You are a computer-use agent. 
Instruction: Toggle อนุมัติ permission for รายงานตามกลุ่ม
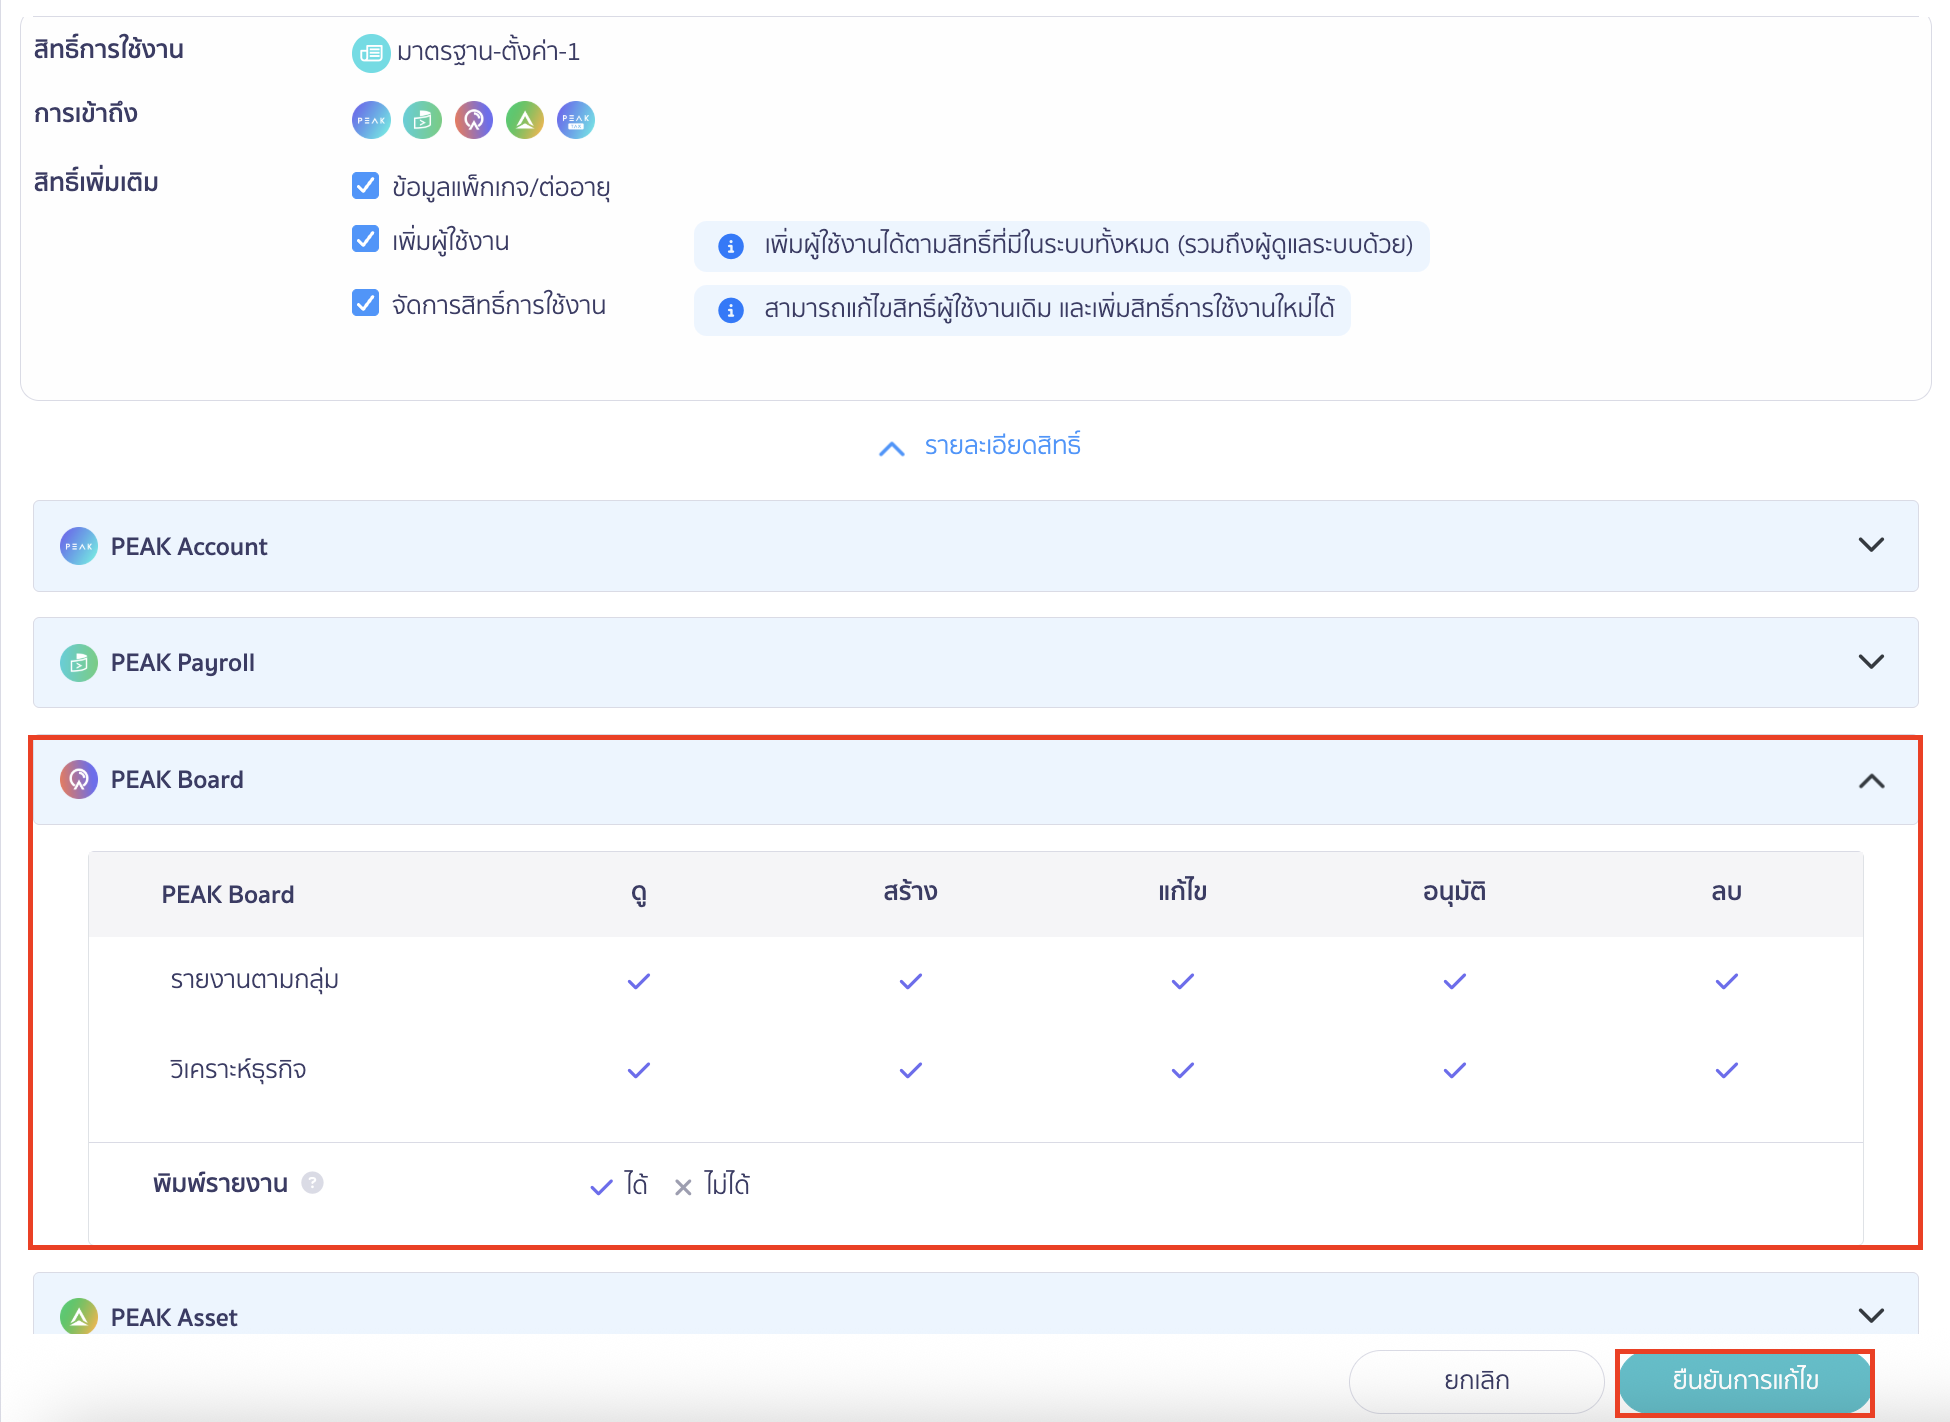1455,981
